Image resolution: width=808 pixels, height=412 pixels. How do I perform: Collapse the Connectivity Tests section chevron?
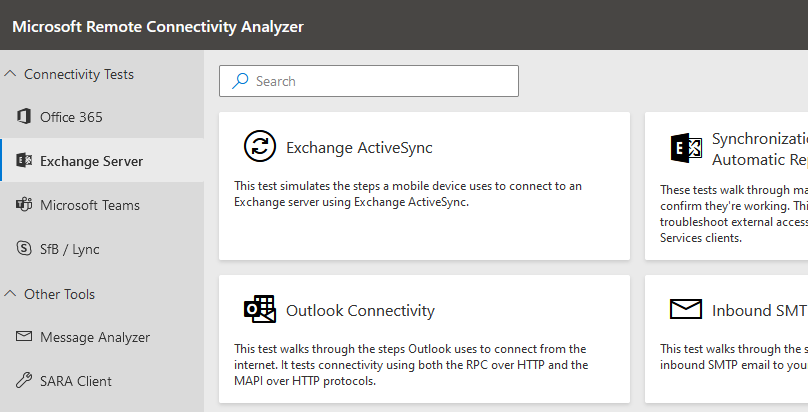(10, 74)
